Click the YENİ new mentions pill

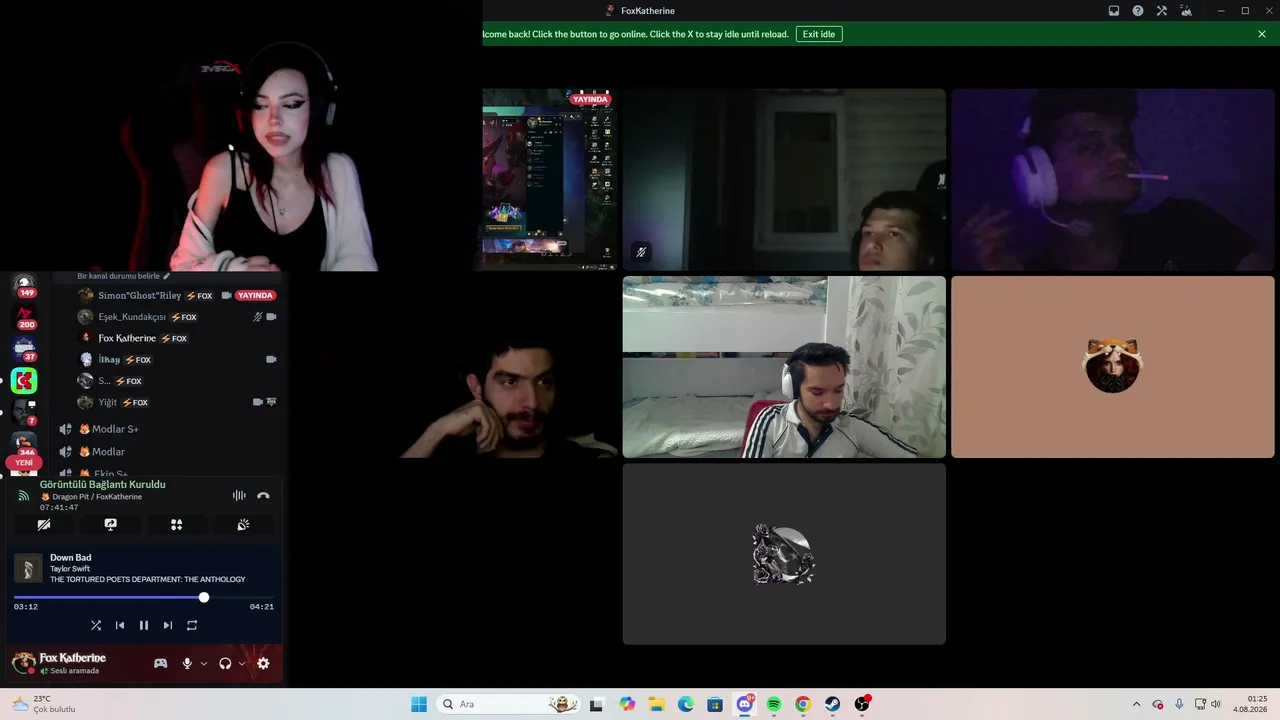[24, 463]
